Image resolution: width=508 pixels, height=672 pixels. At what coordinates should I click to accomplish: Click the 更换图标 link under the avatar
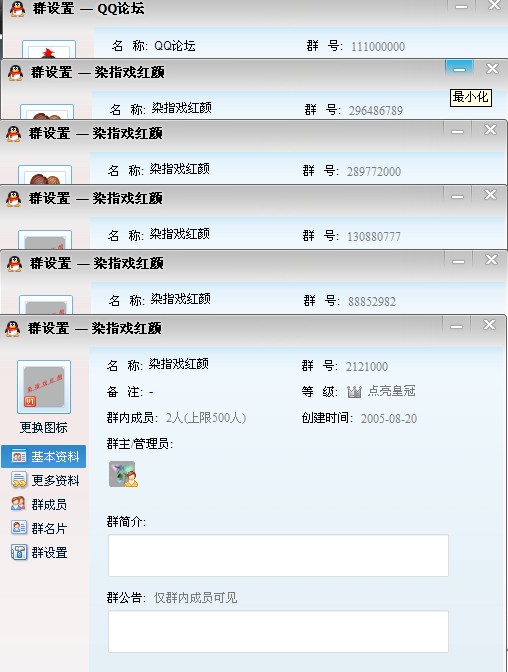pos(43,427)
